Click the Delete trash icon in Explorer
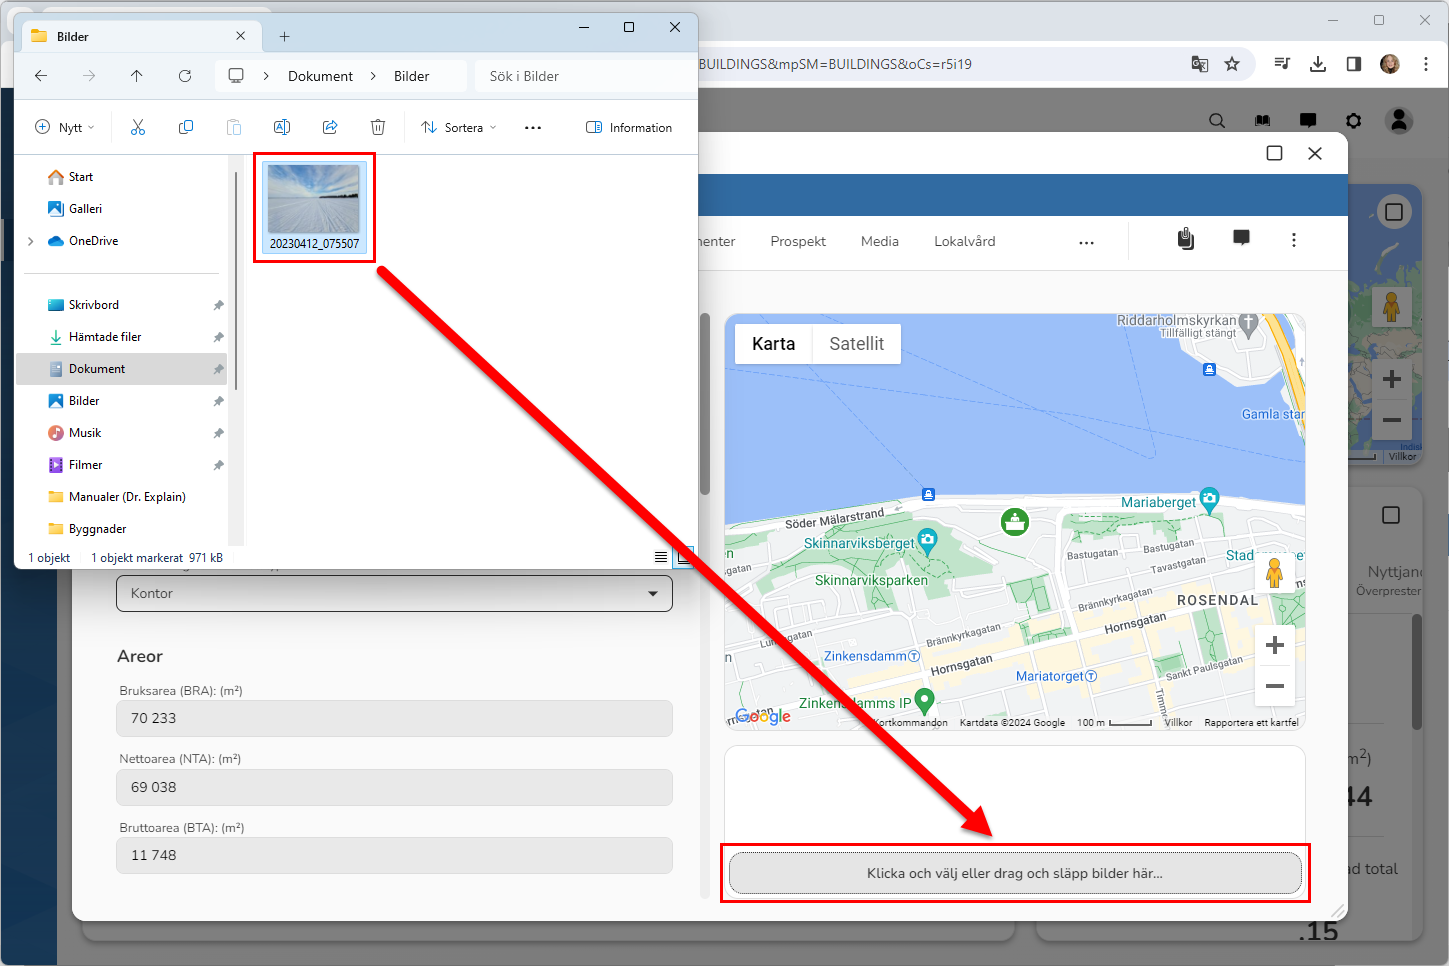 378,127
